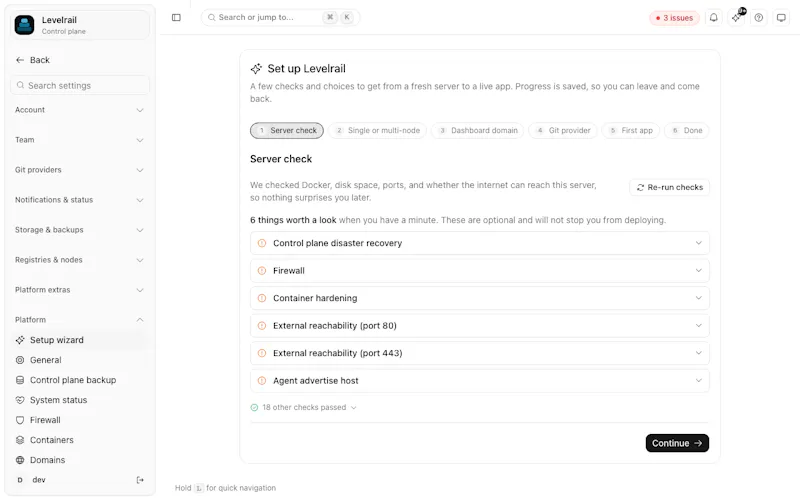Screen dimensions: 800x500
Task: Collapse the Platform section
Action: point(79,320)
